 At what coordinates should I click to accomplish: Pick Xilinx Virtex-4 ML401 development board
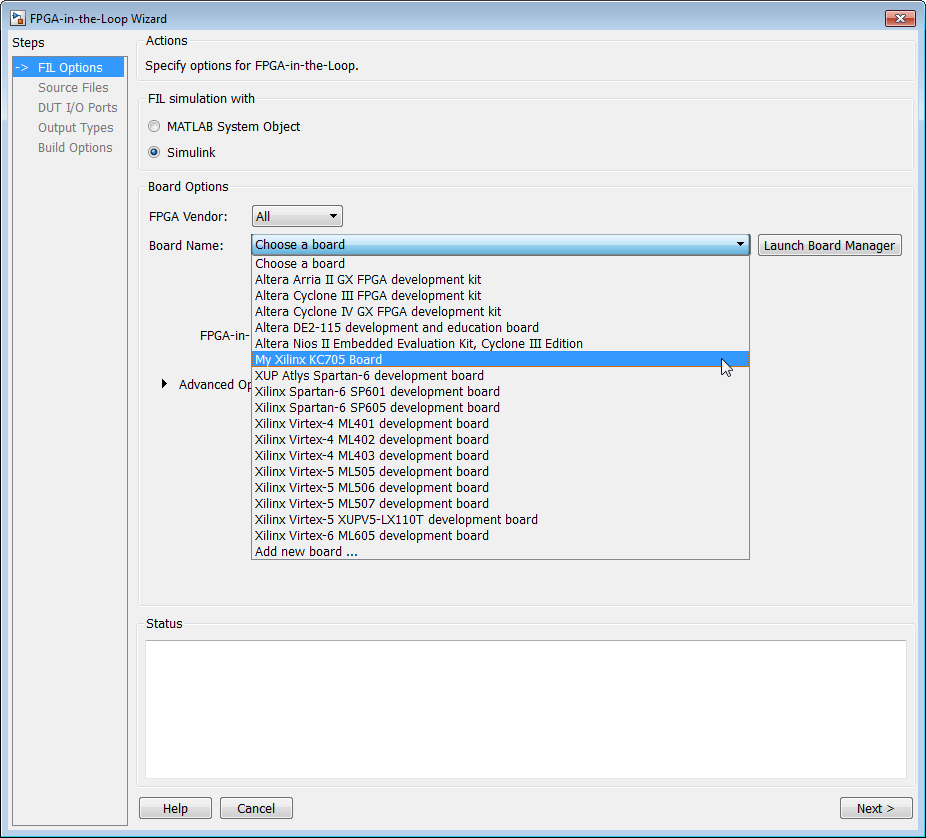500,423
